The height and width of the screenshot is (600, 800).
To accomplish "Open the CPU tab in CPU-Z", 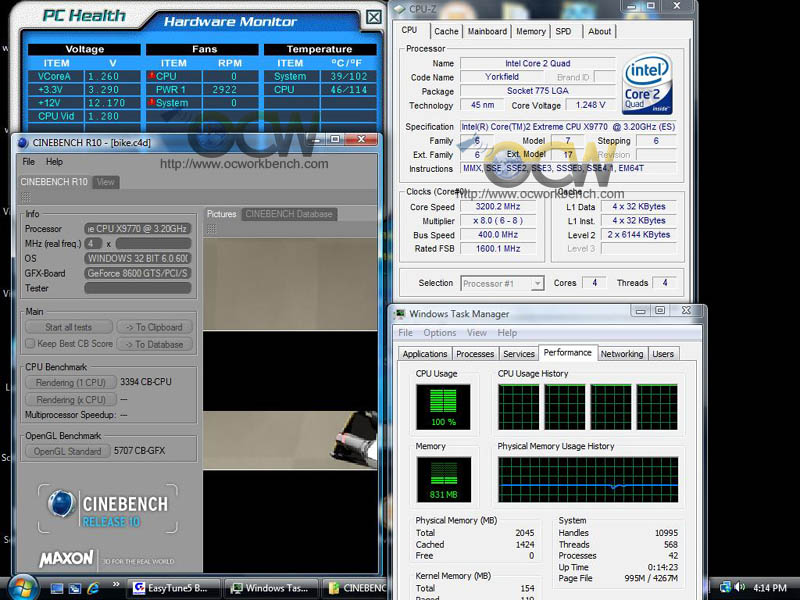I will click(410, 30).
